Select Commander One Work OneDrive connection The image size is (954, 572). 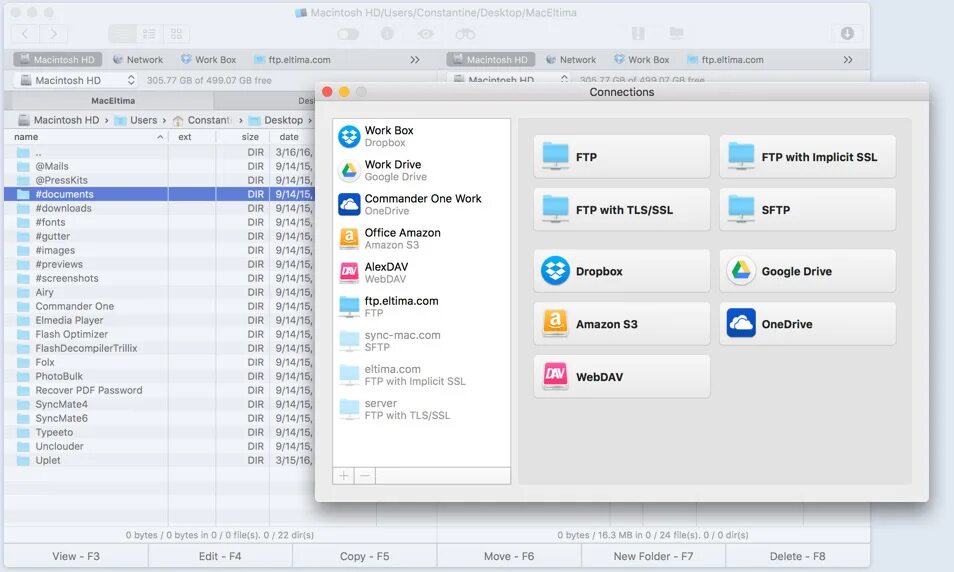coord(421,204)
